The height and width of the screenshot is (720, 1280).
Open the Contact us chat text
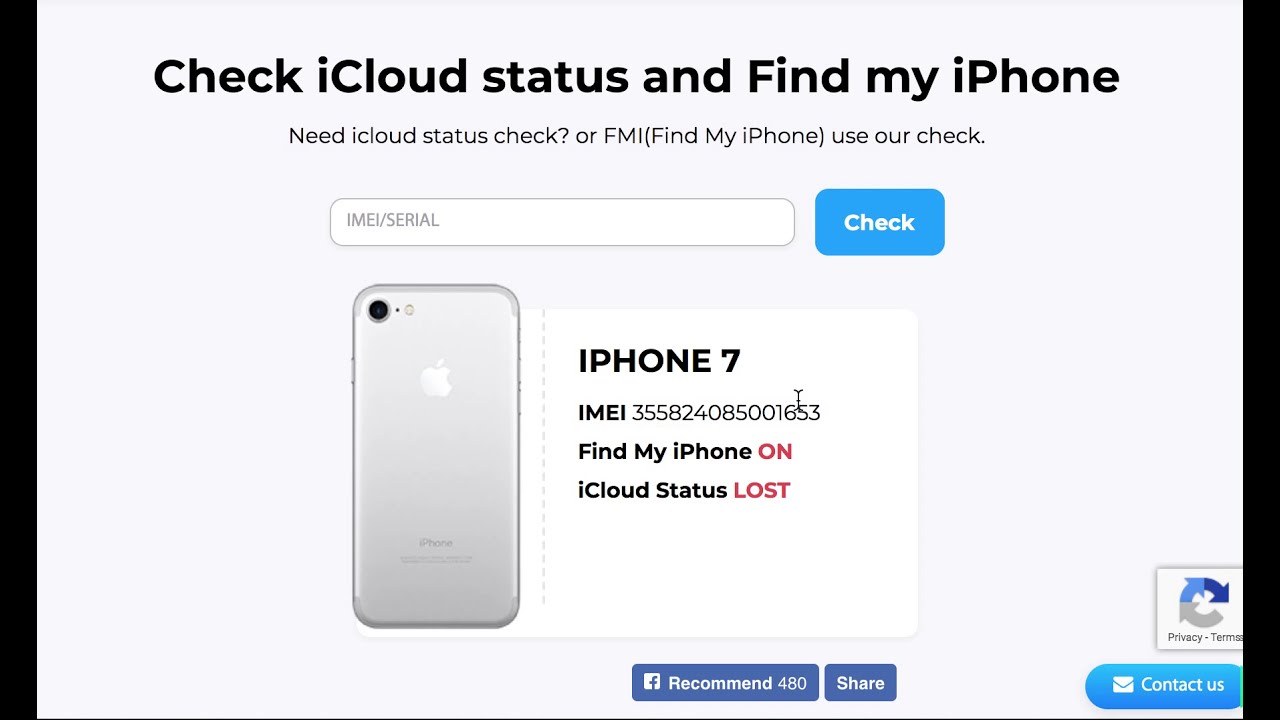coord(1182,685)
